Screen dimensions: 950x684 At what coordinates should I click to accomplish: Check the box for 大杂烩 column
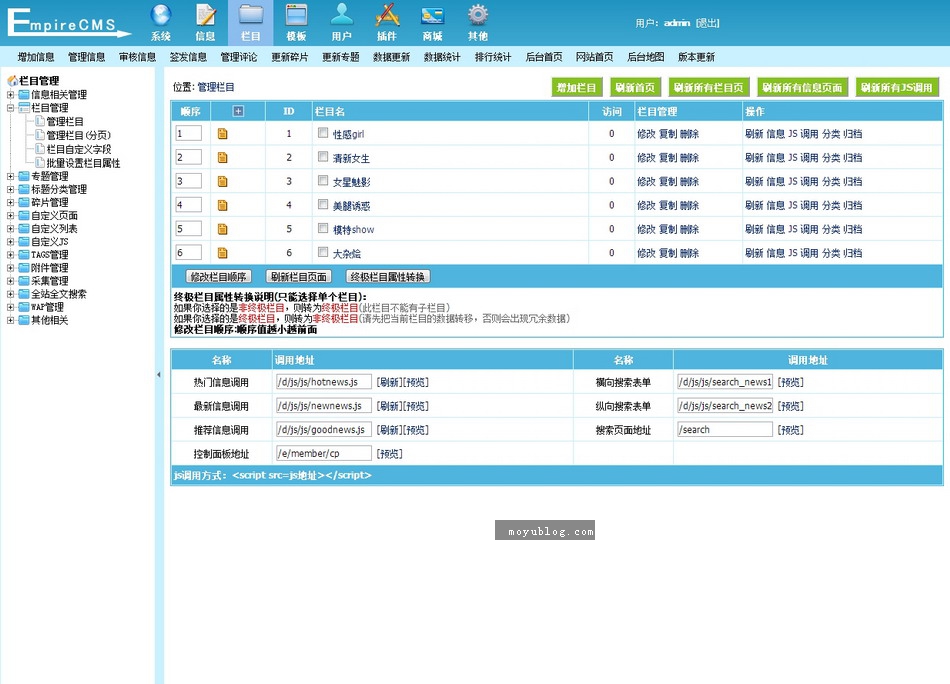pos(323,252)
